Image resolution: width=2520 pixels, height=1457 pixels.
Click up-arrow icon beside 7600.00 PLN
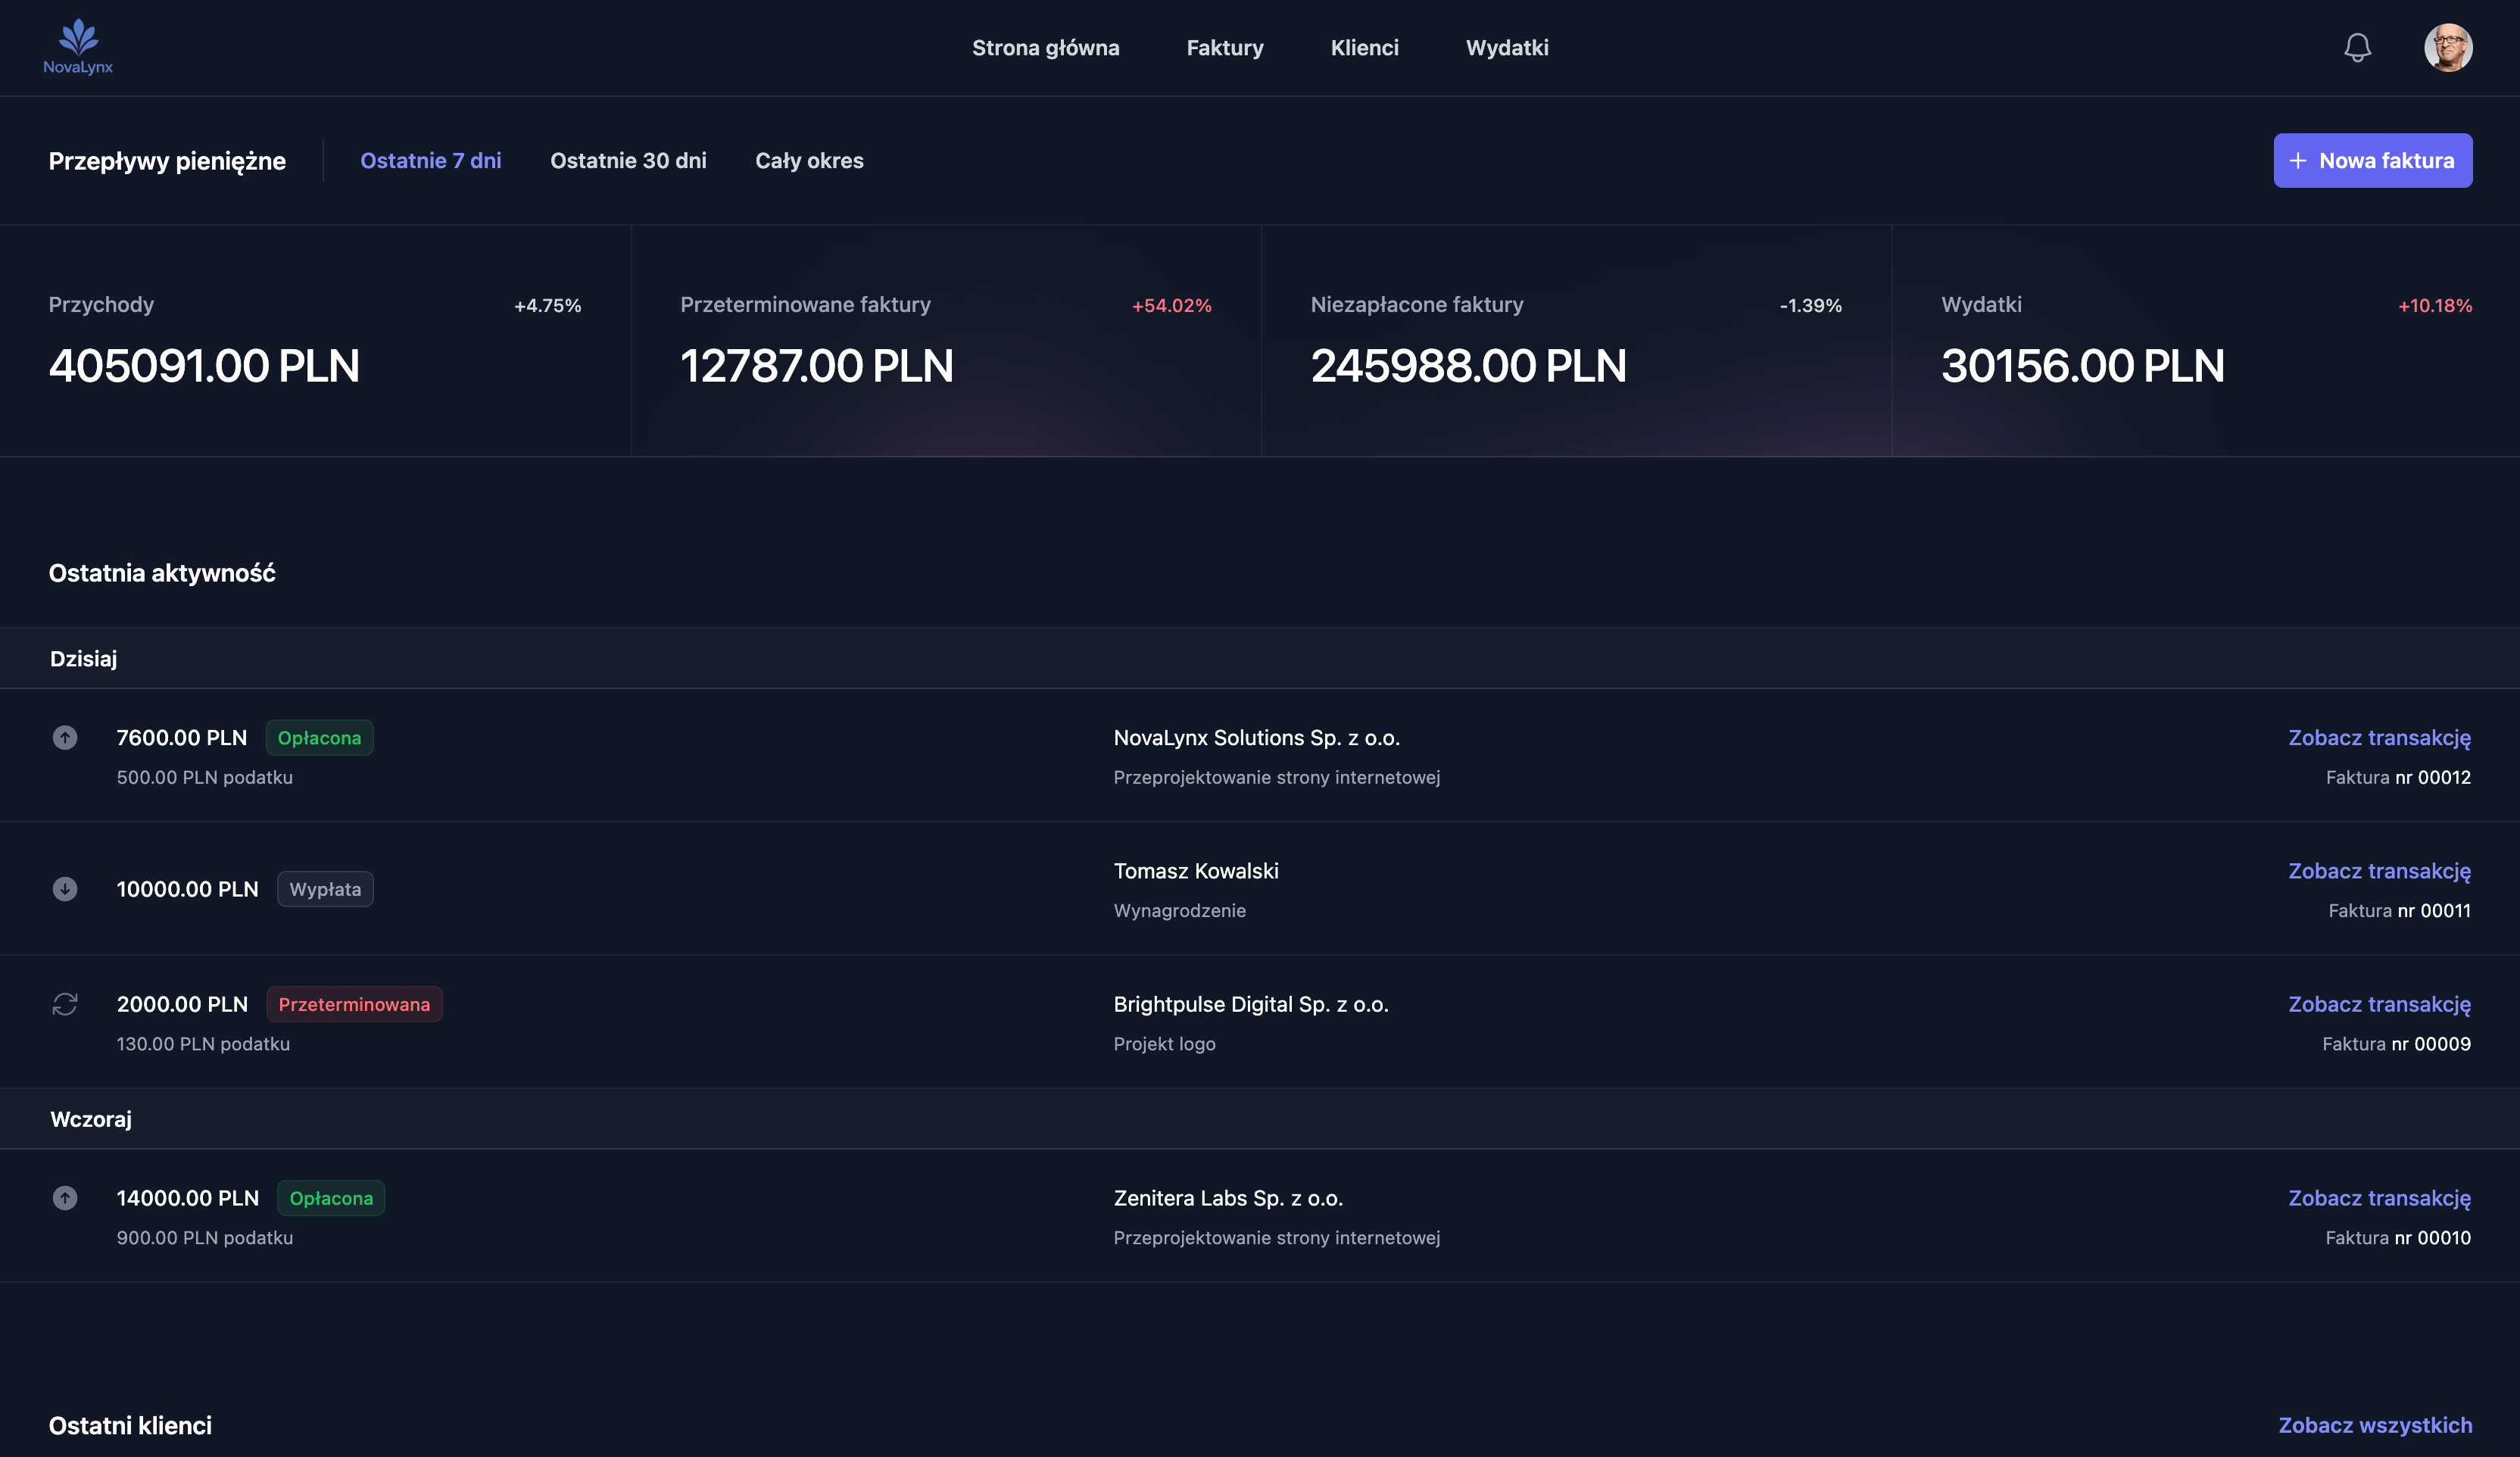(x=65, y=738)
